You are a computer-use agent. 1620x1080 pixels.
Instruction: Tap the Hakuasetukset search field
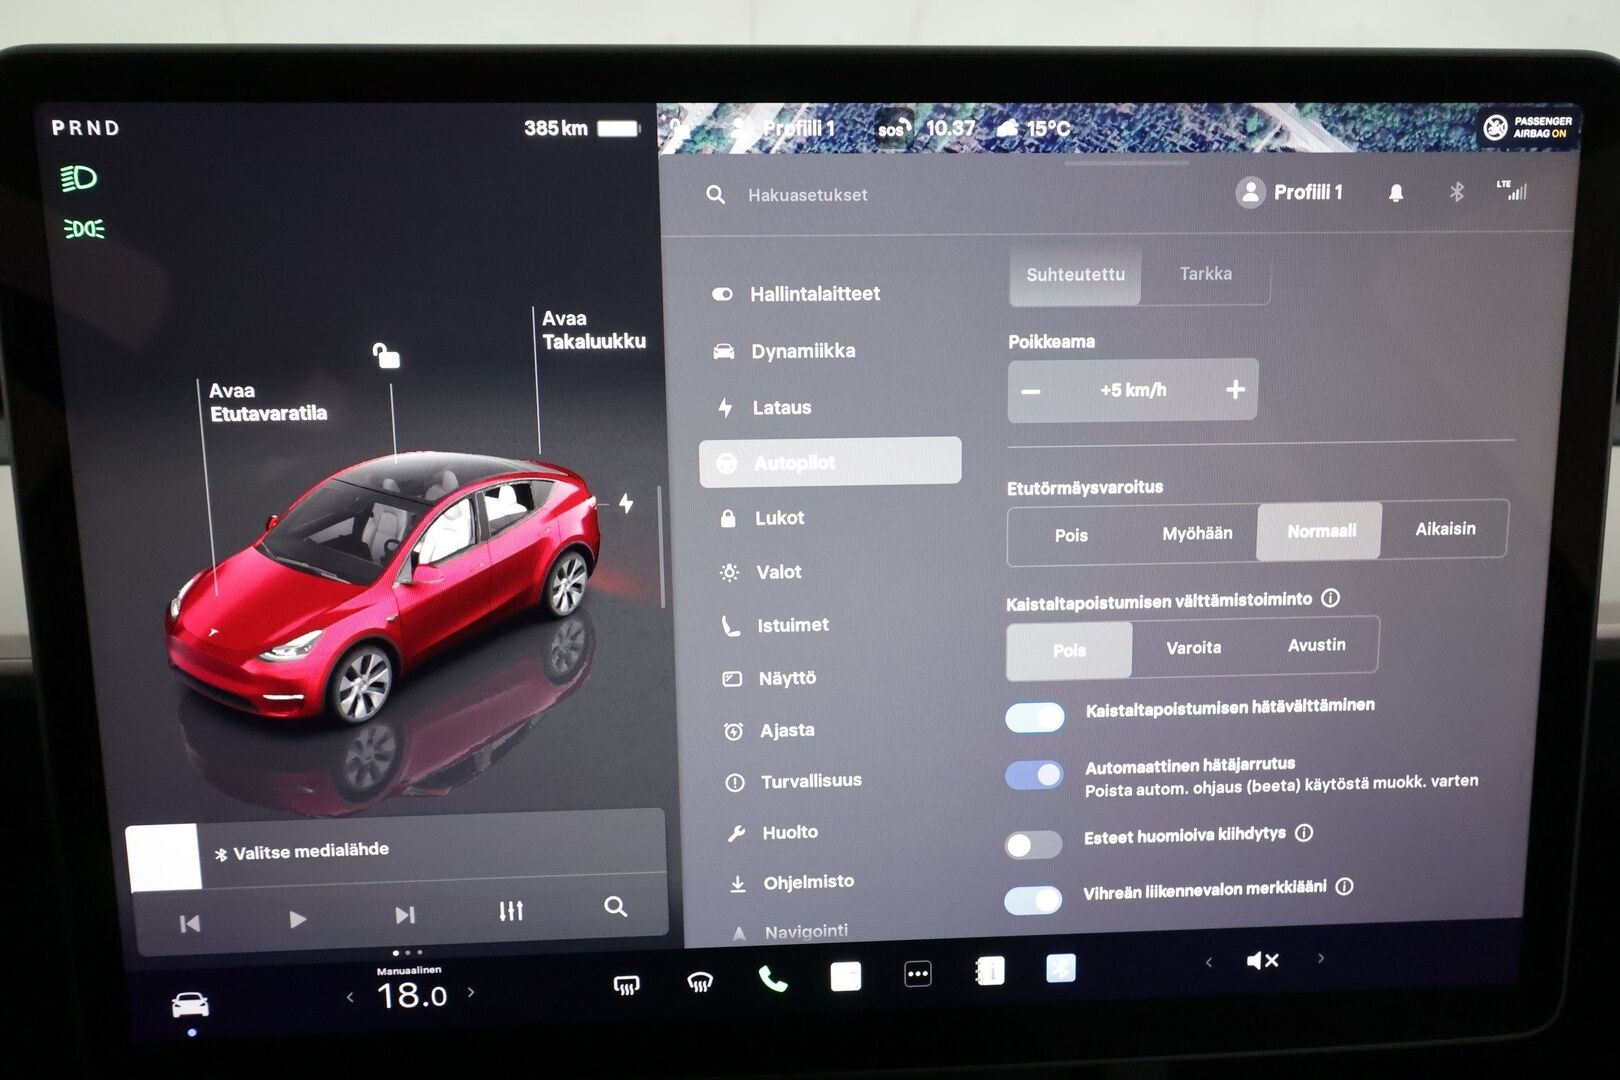pyautogui.click(x=808, y=195)
